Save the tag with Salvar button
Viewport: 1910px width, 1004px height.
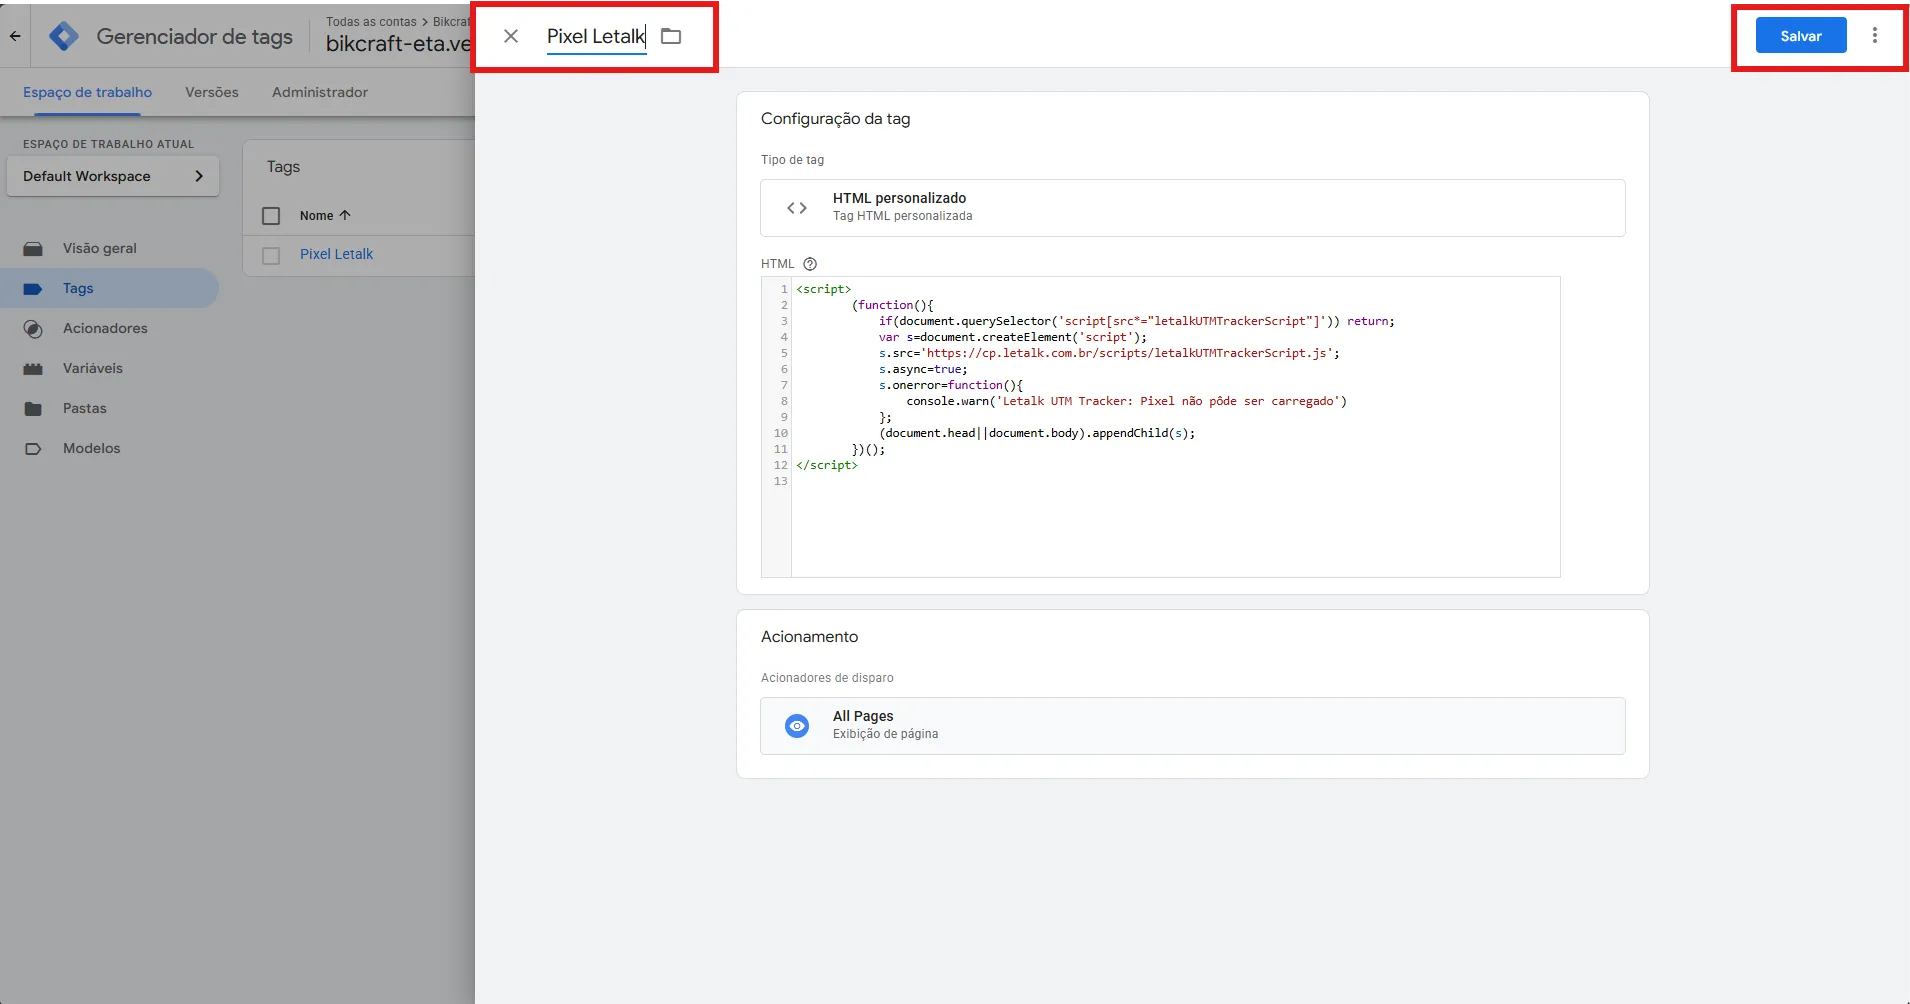[x=1801, y=36]
